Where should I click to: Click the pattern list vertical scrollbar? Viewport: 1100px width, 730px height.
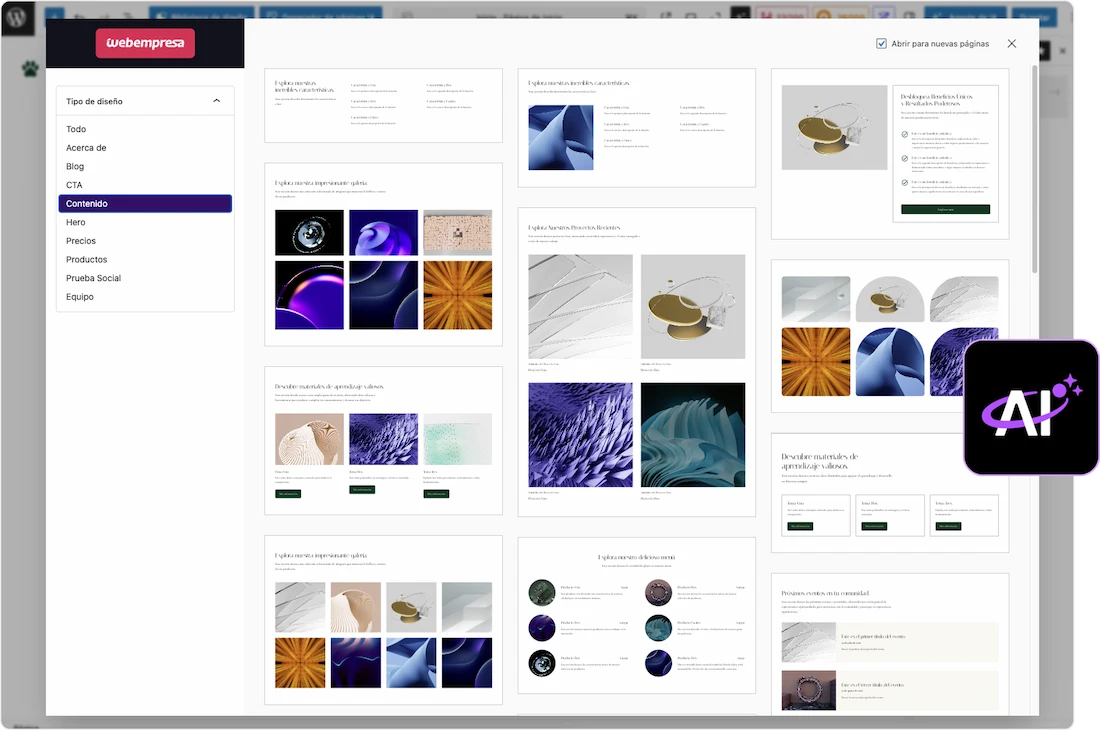tap(1034, 170)
